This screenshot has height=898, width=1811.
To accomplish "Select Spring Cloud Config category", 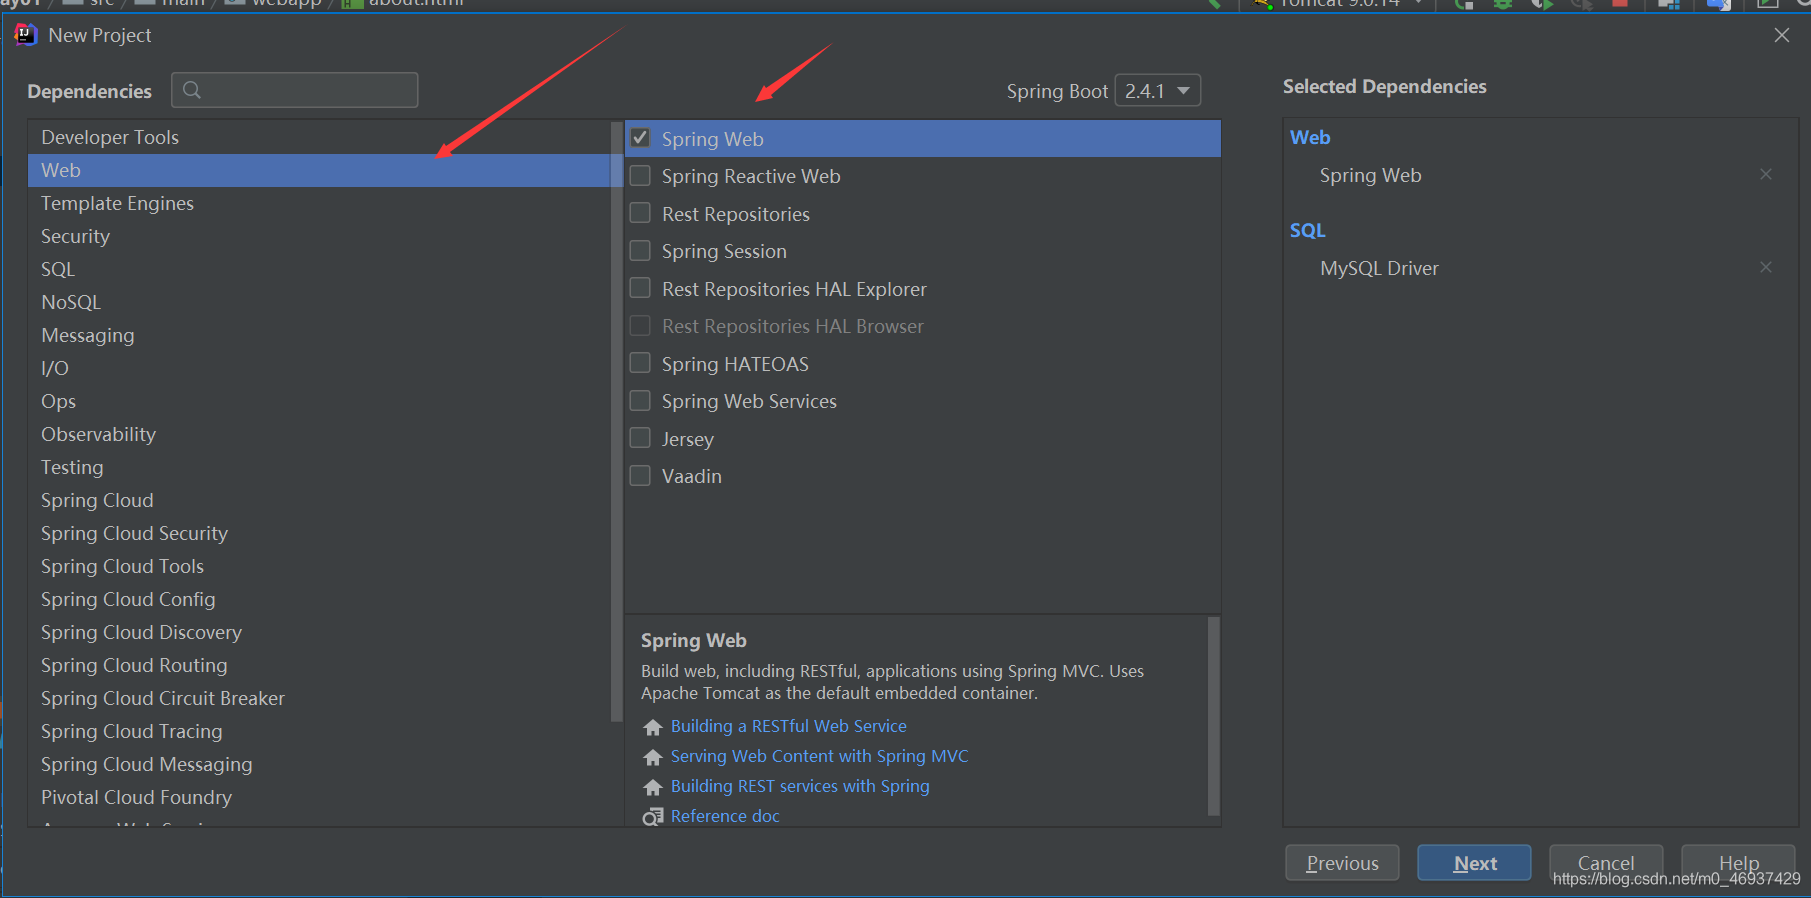I will click(319, 599).
